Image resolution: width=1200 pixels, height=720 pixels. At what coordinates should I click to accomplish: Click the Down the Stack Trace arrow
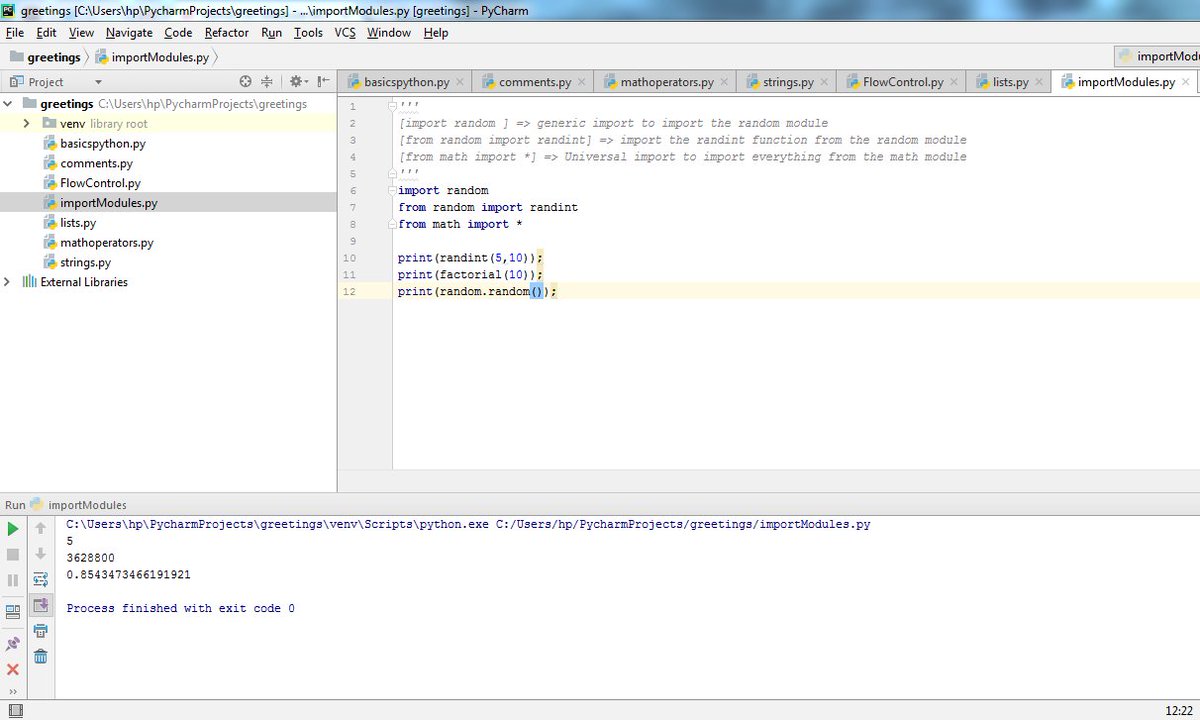coord(40,554)
